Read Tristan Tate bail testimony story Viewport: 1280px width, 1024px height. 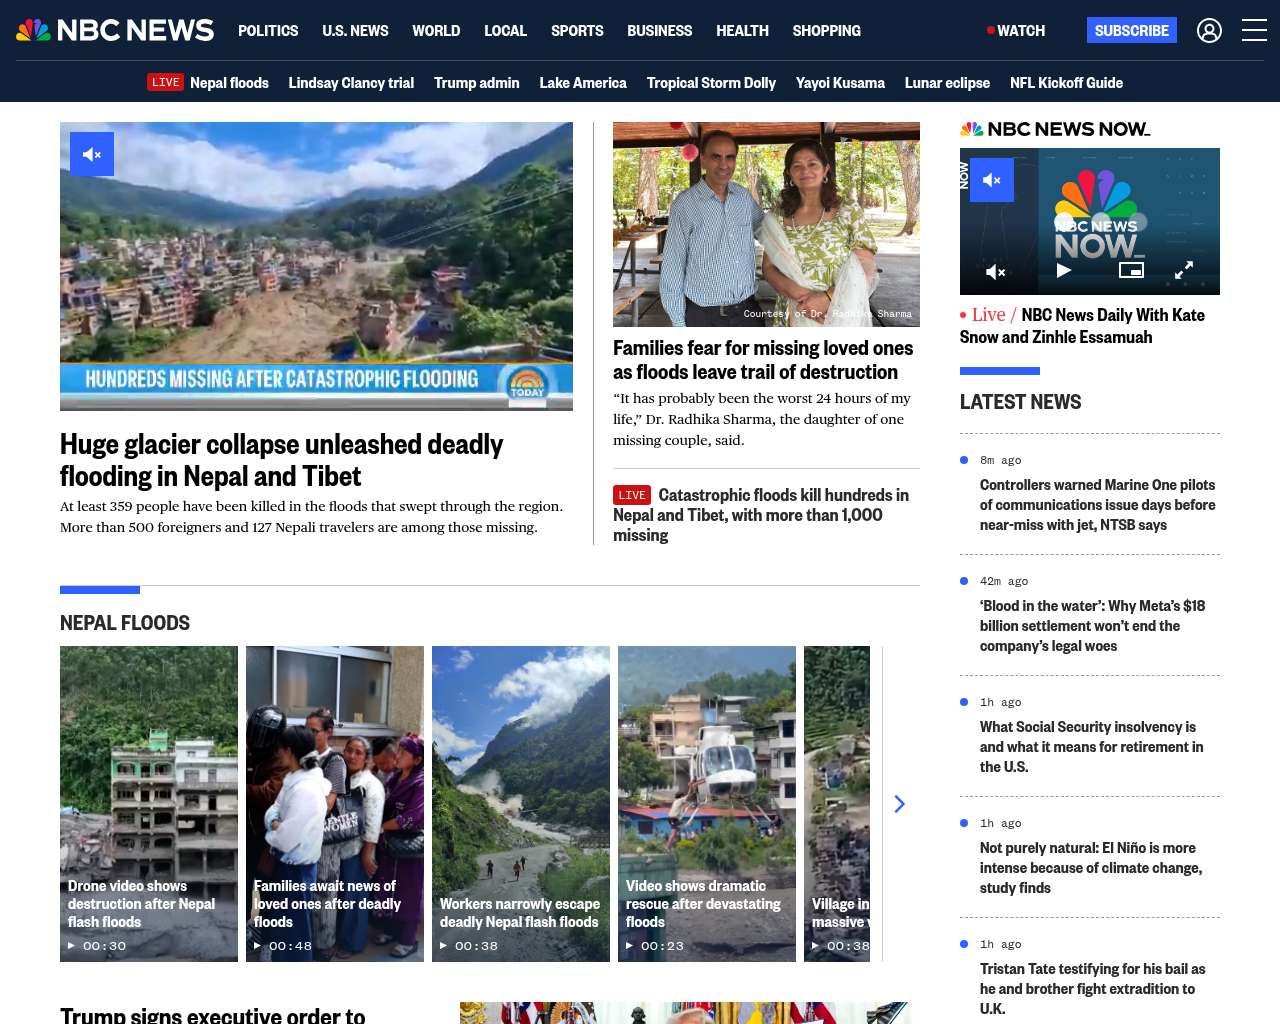[x=1092, y=989]
